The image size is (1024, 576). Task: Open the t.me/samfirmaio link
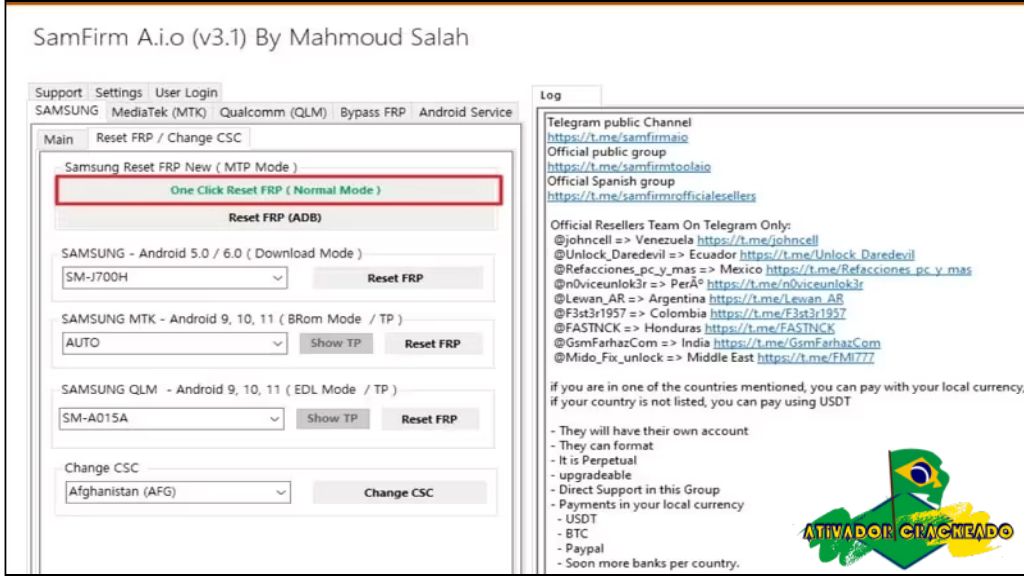coord(617,137)
